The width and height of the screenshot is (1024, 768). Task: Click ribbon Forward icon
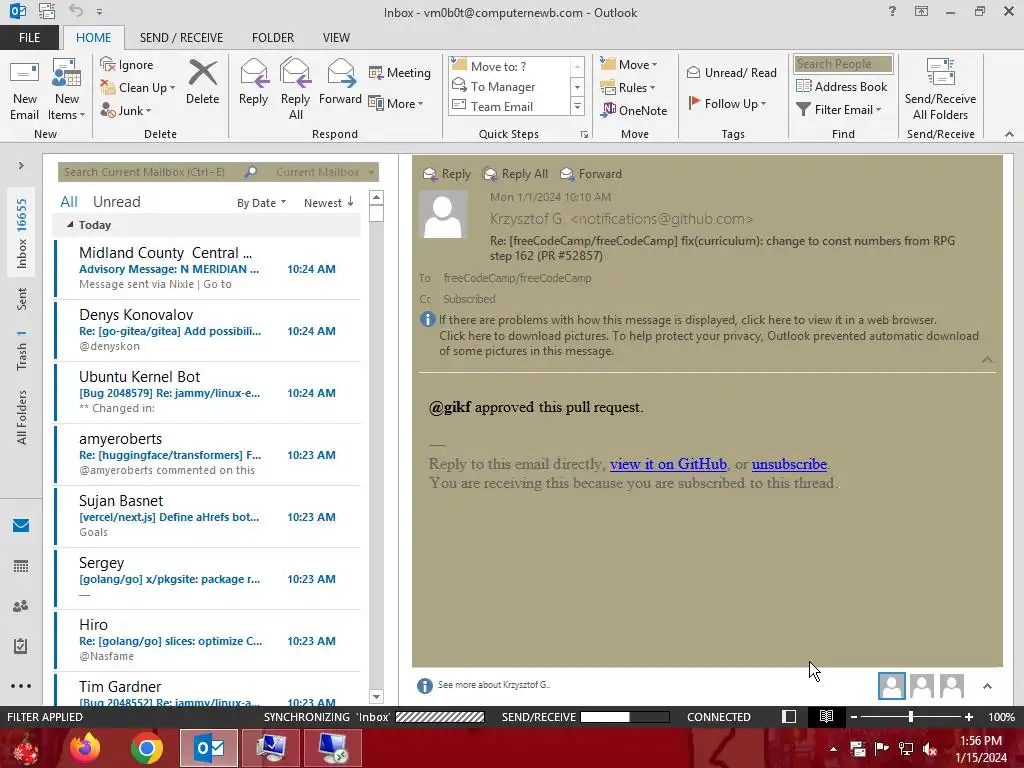click(340, 83)
